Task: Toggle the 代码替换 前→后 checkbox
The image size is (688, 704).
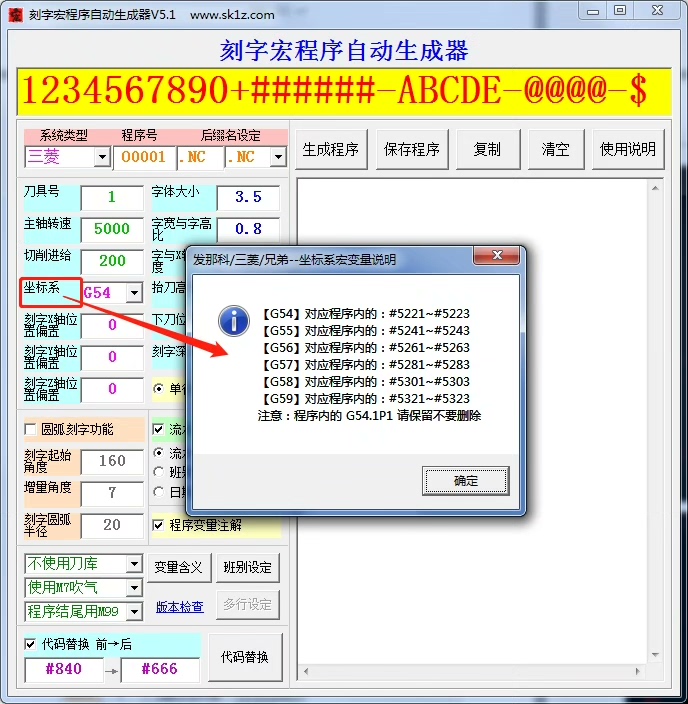Action: [31, 644]
